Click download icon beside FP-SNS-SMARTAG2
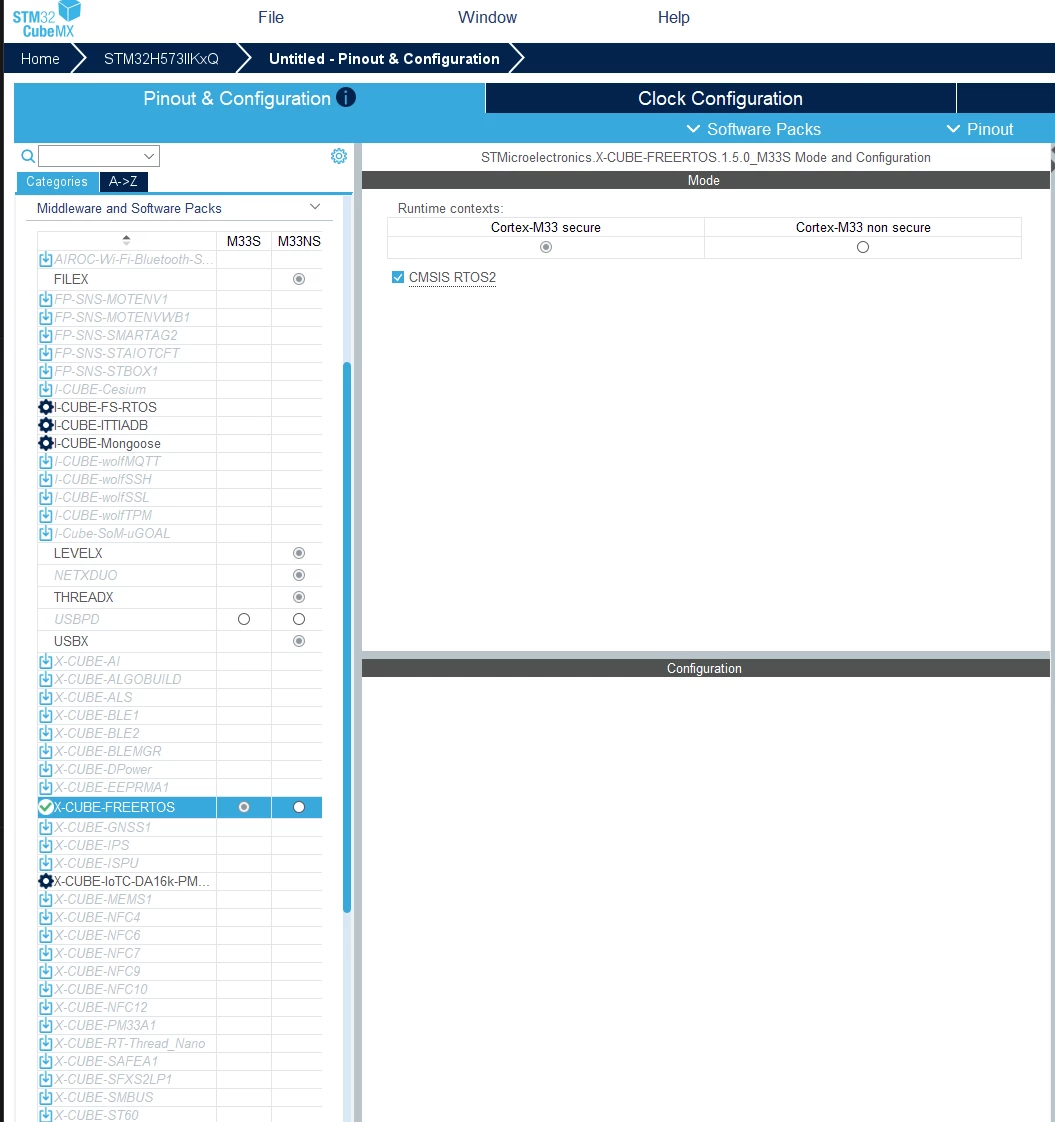 [x=46, y=335]
